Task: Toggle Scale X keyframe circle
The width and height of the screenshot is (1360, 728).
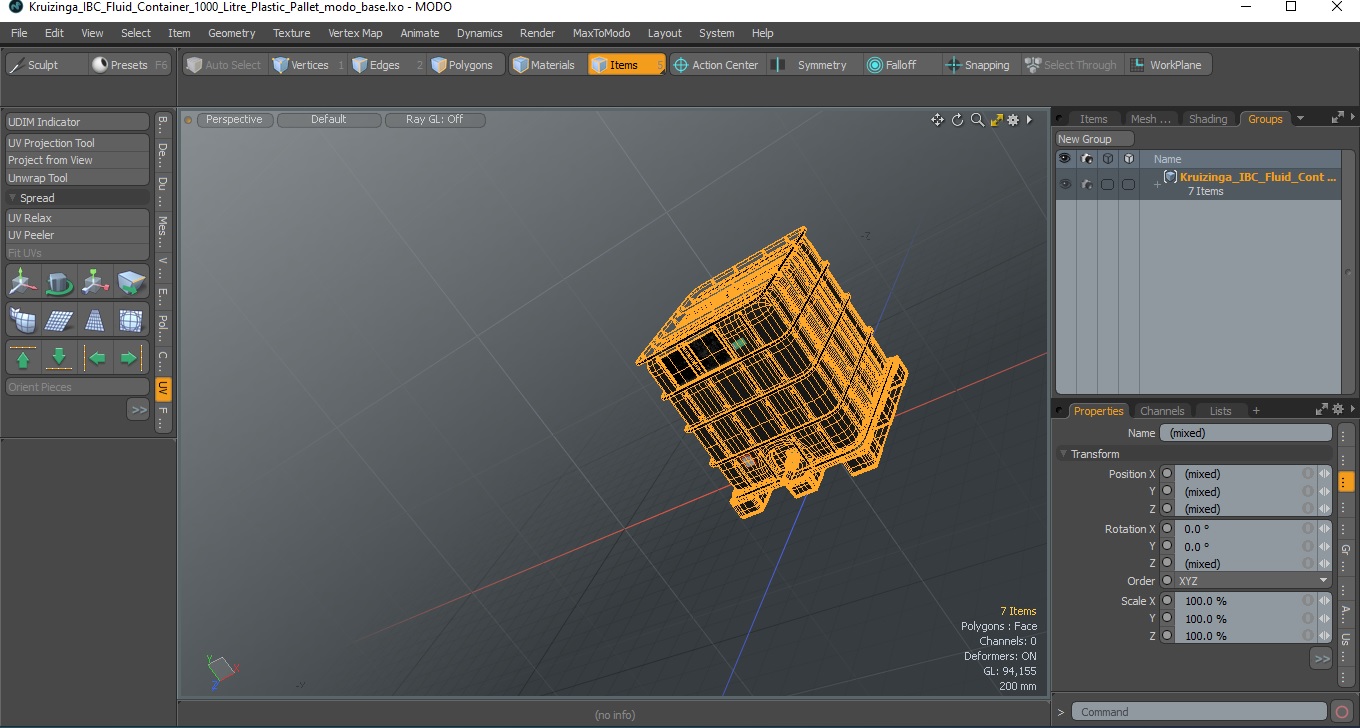Action: coord(1167,601)
